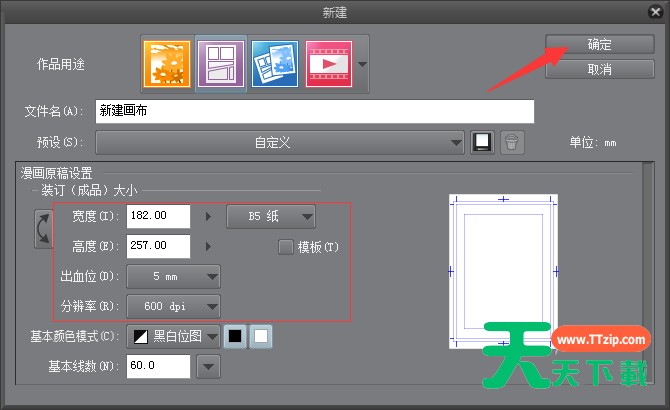This screenshot has height=410, width=670.
Task: Open the width slider arrow next to 182.00
Action: tap(208, 217)
